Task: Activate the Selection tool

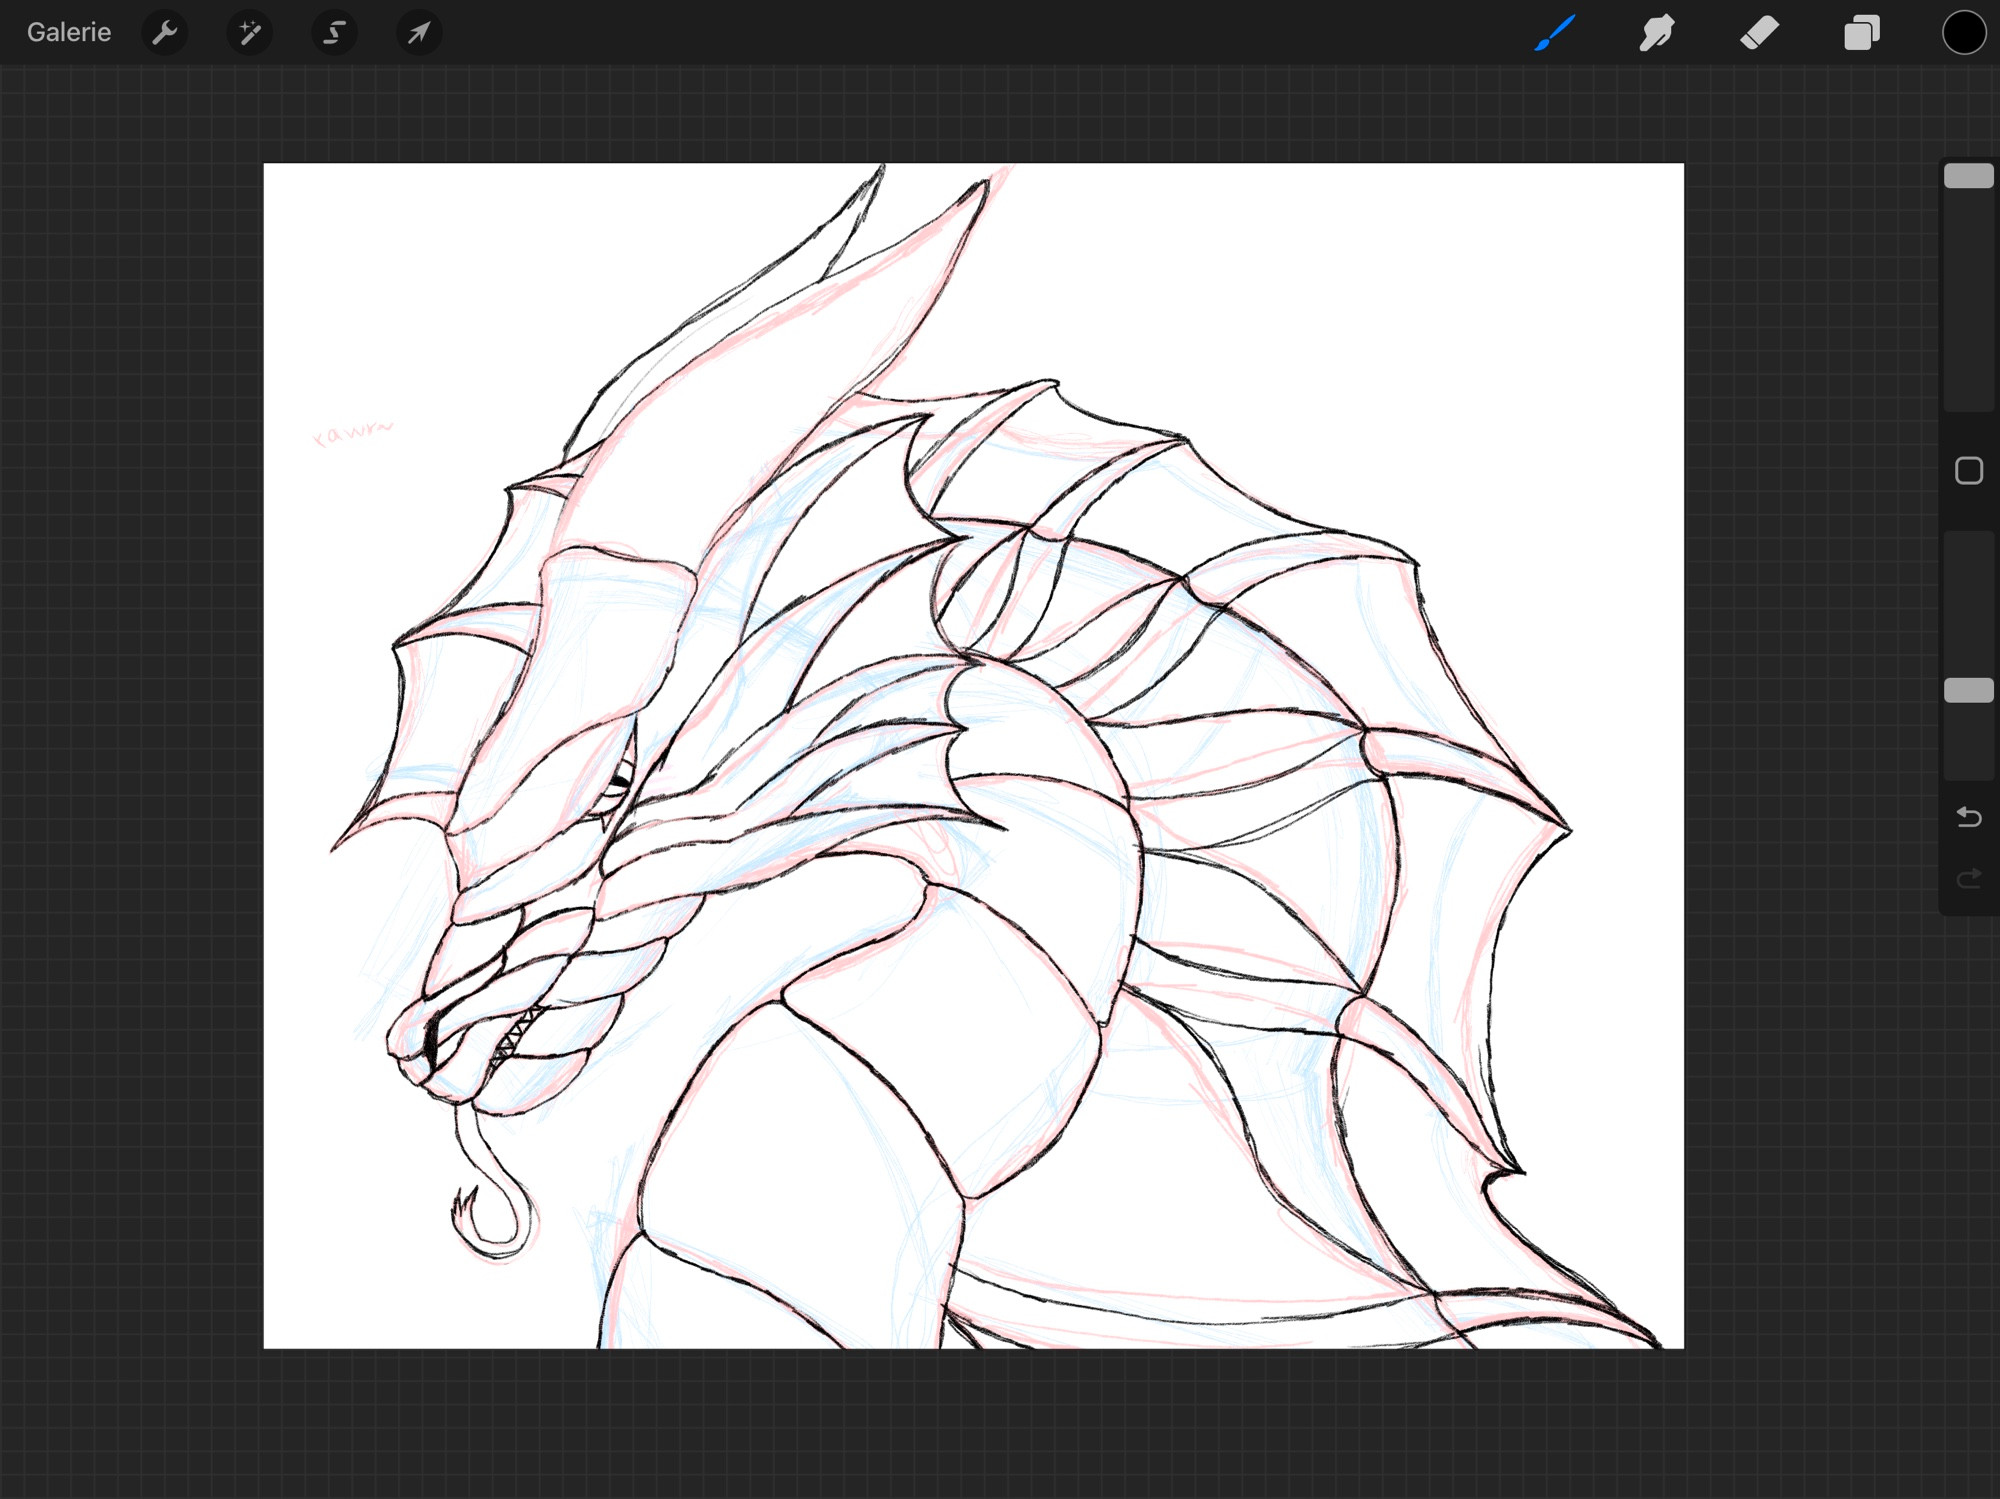Action: click(334, 33)
